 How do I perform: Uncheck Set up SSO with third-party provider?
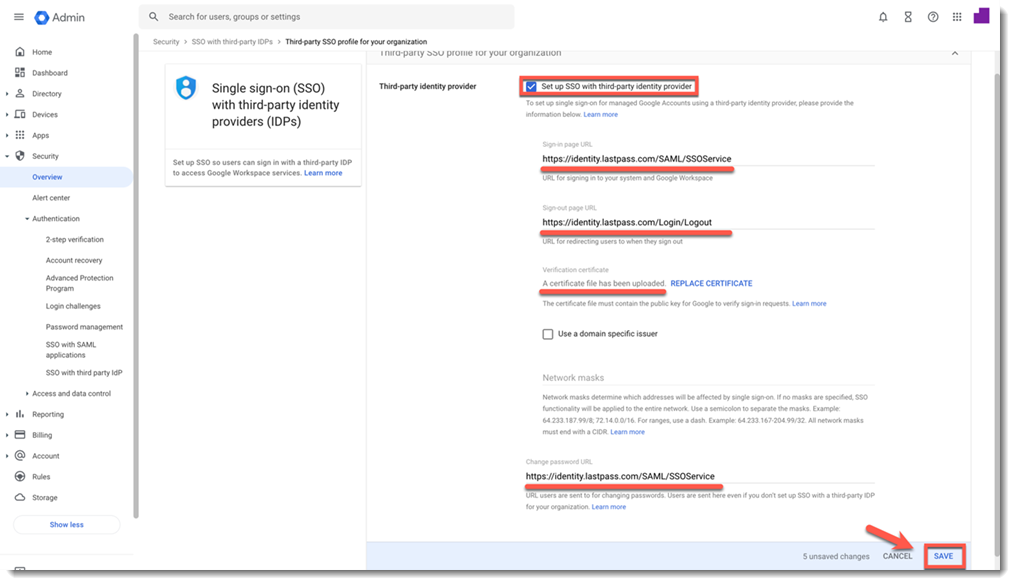click(531, 87)
